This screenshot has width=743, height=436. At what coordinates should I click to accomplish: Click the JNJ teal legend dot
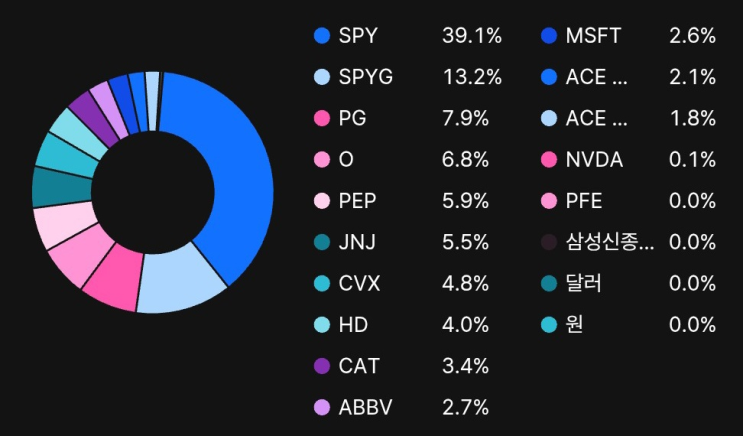[x=322, y=242]
